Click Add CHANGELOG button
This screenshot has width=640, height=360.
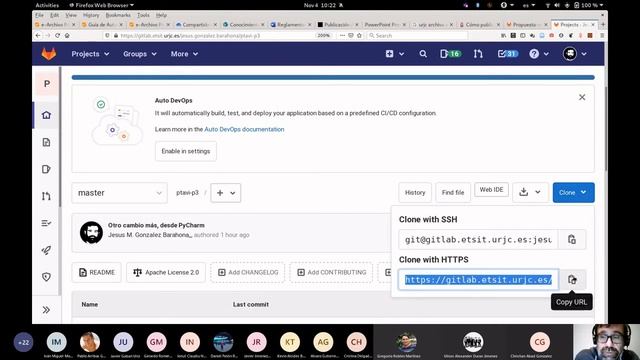[248, 272]
